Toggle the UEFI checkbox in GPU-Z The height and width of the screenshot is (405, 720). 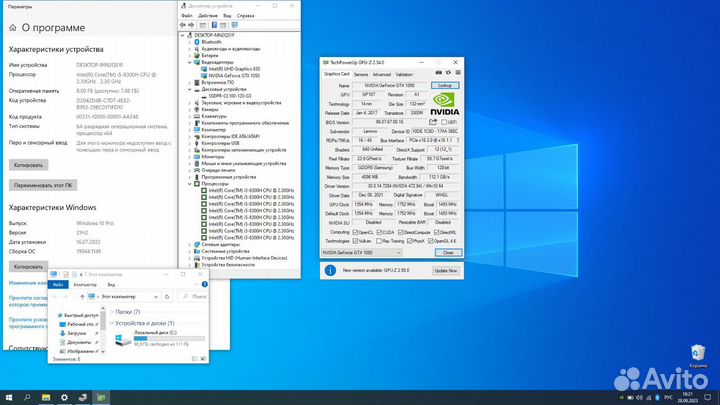click(444, 122)
